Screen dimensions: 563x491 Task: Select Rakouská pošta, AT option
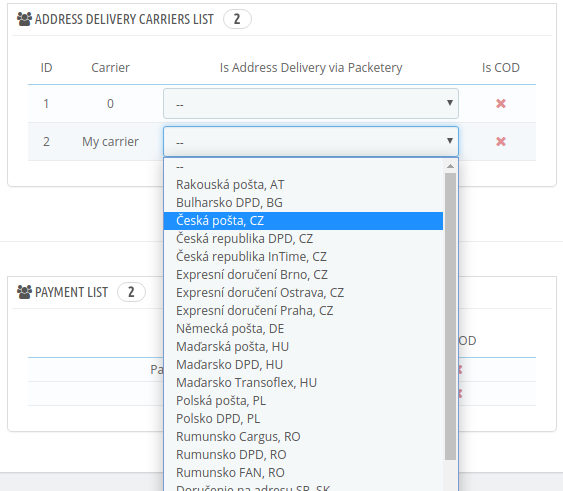pos(303,185)
